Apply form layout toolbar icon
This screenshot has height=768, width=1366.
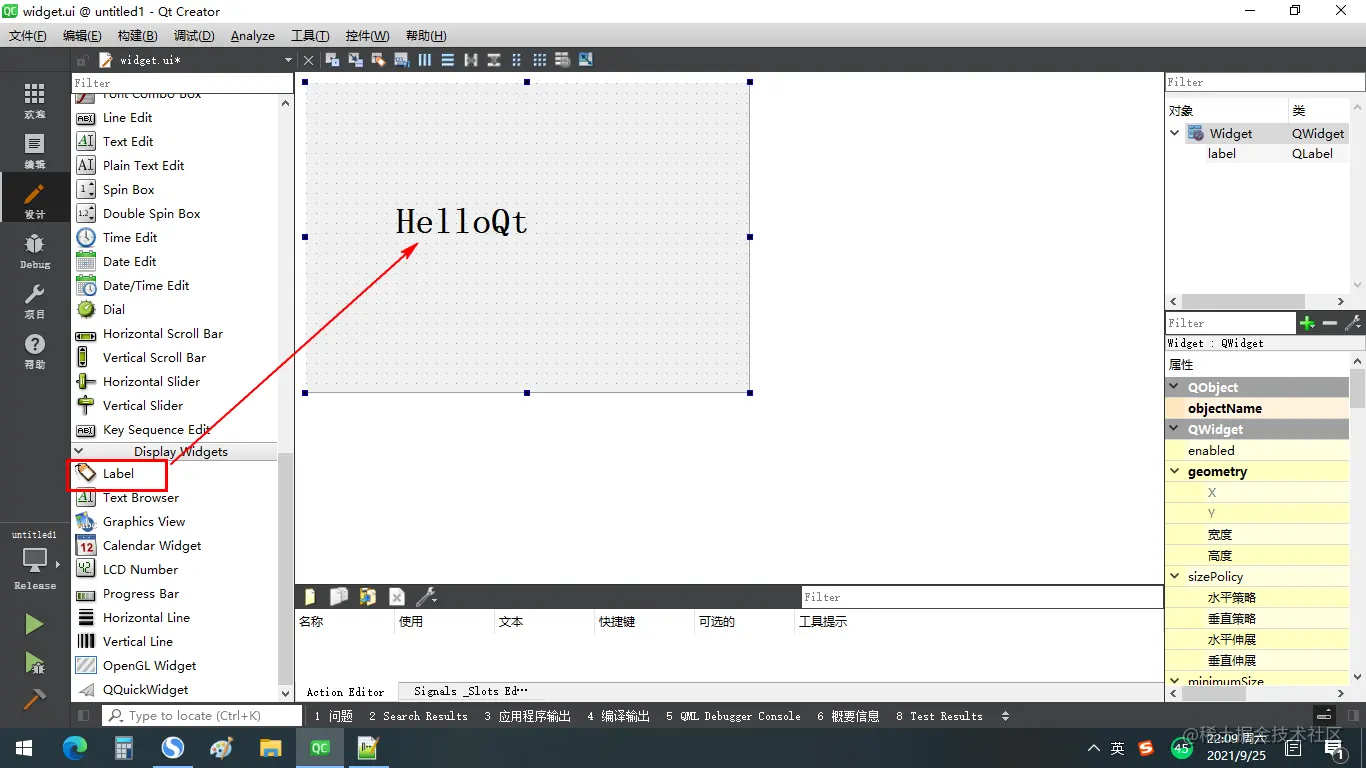click(517, 60)
